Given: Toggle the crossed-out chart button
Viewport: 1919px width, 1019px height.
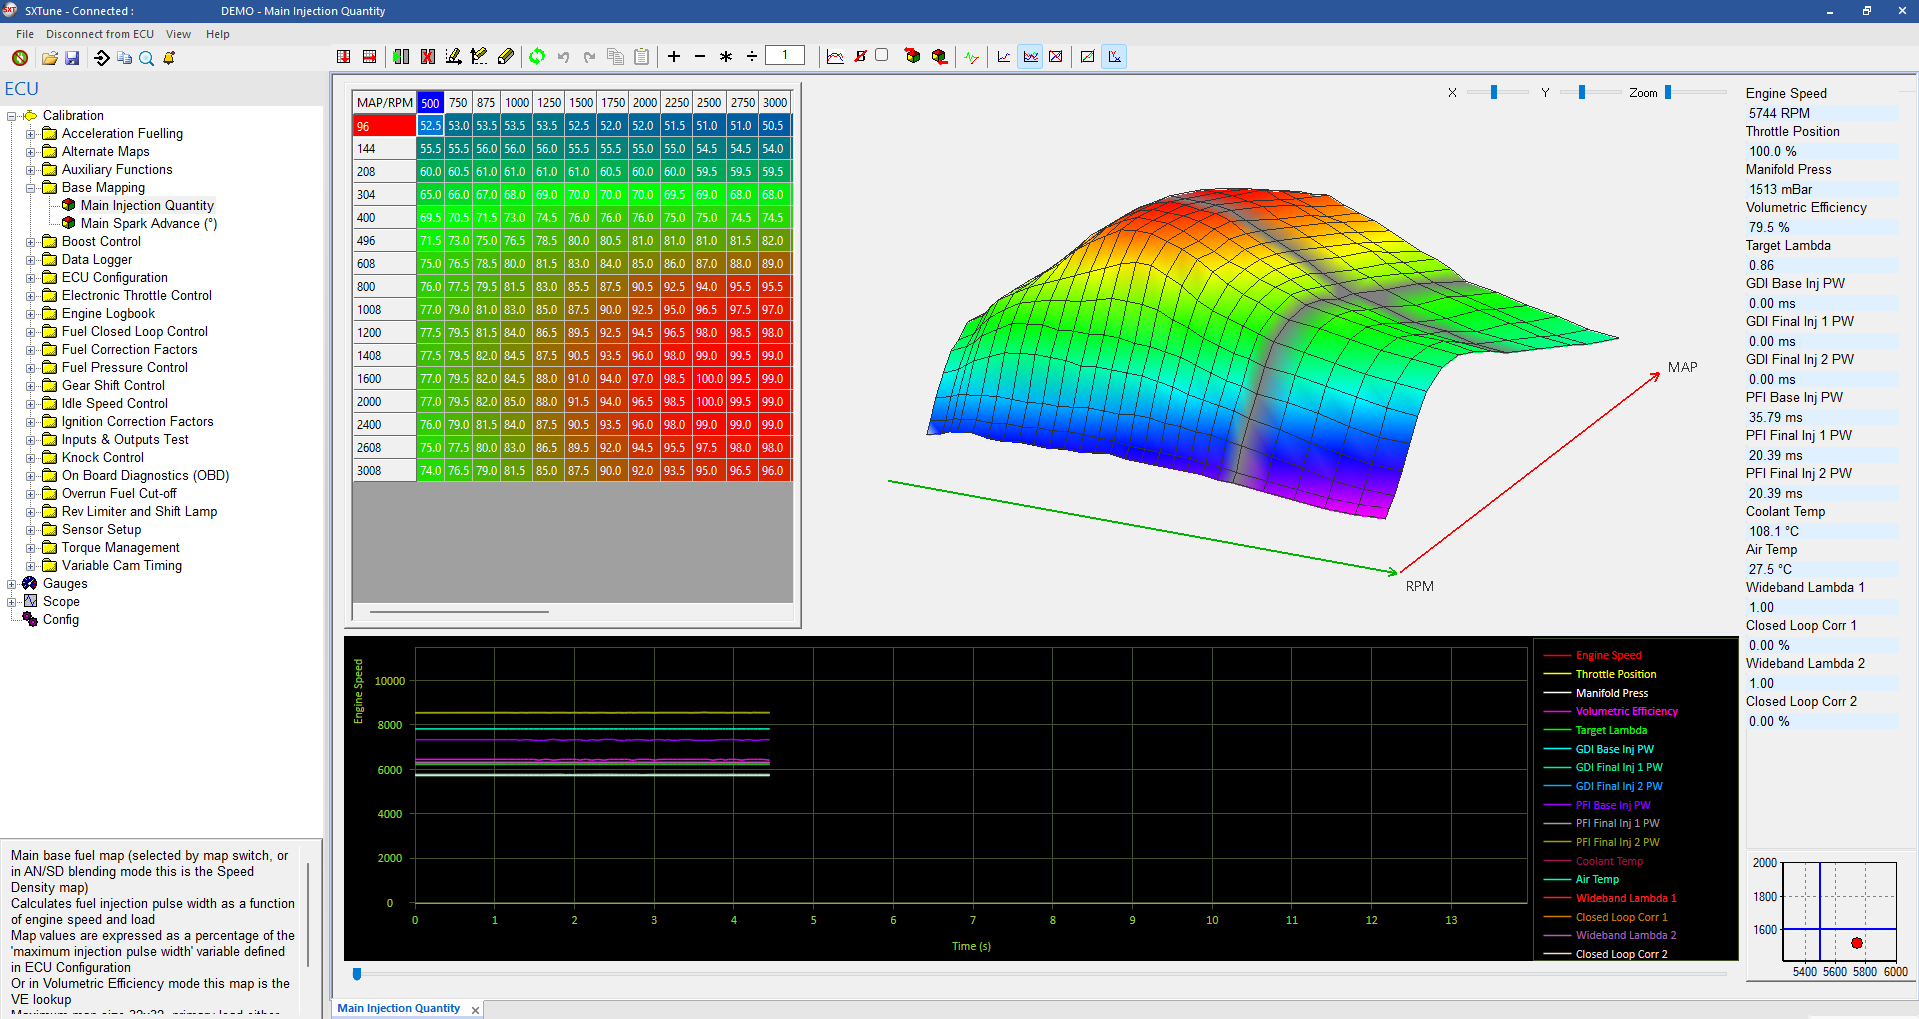Looking at the screenshot, I should click(x=1055, y=57).
